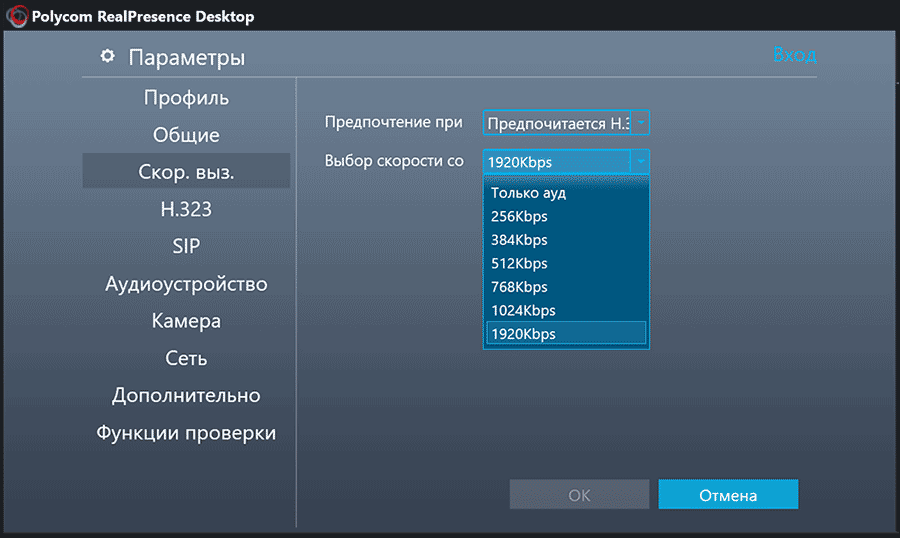This screenshot has height=538, width=900.
Task: Switch to the Камера tab
Action: point(186,321)
